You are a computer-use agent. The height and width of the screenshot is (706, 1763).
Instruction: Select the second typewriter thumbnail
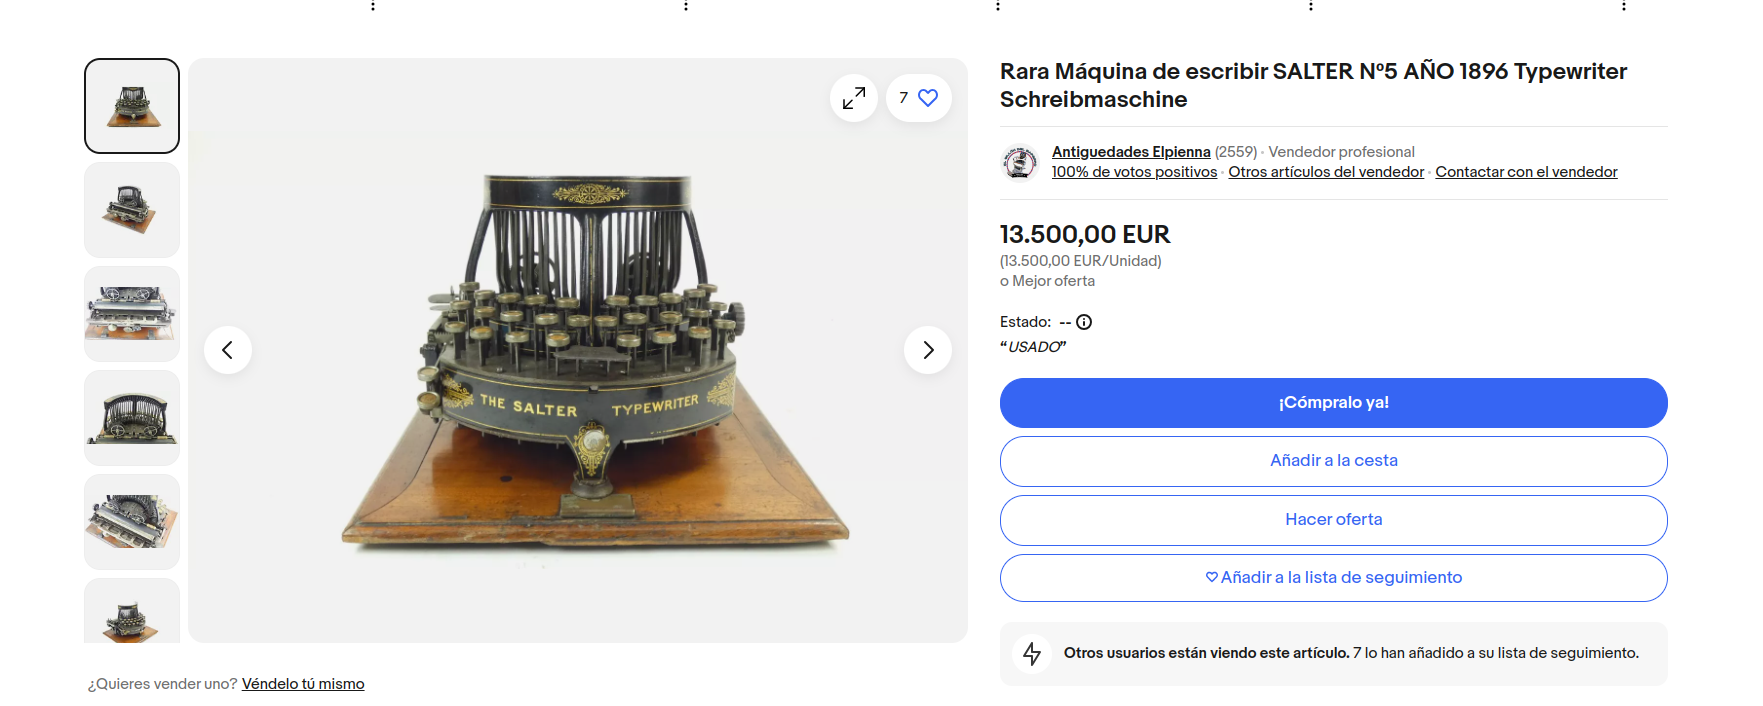pyautogui.click(x=132, y=210)
